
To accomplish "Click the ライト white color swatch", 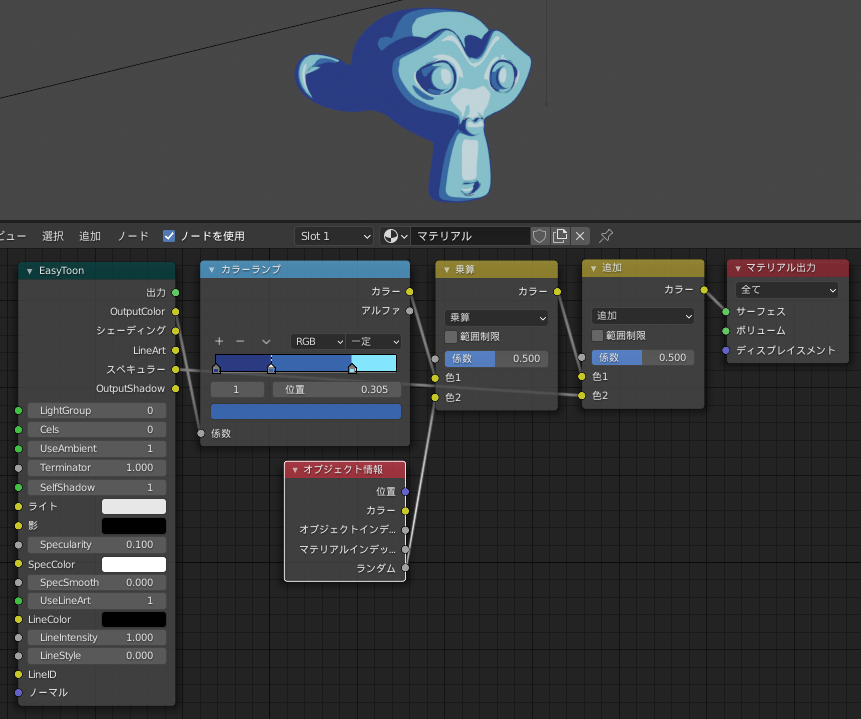I will pyautogui.click(x=134, y=506).
